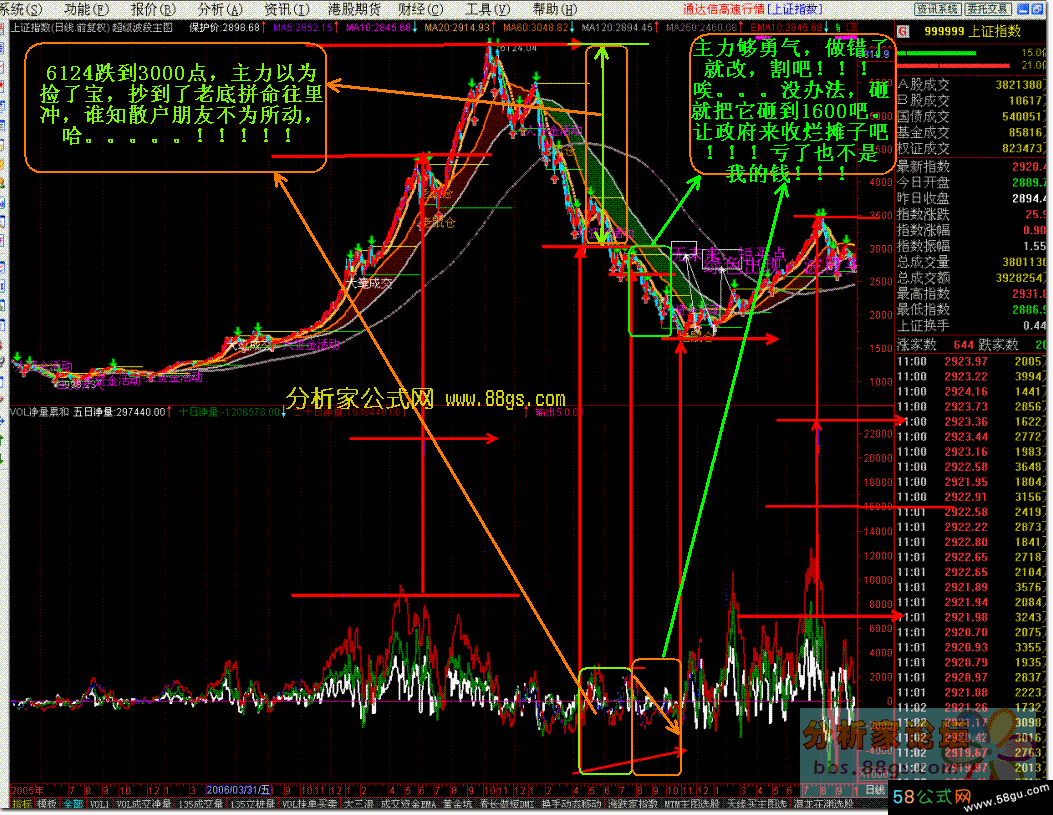Open the 功能(F) menu
Screen dimensions: 1053x815
click(x=87, y=9)
